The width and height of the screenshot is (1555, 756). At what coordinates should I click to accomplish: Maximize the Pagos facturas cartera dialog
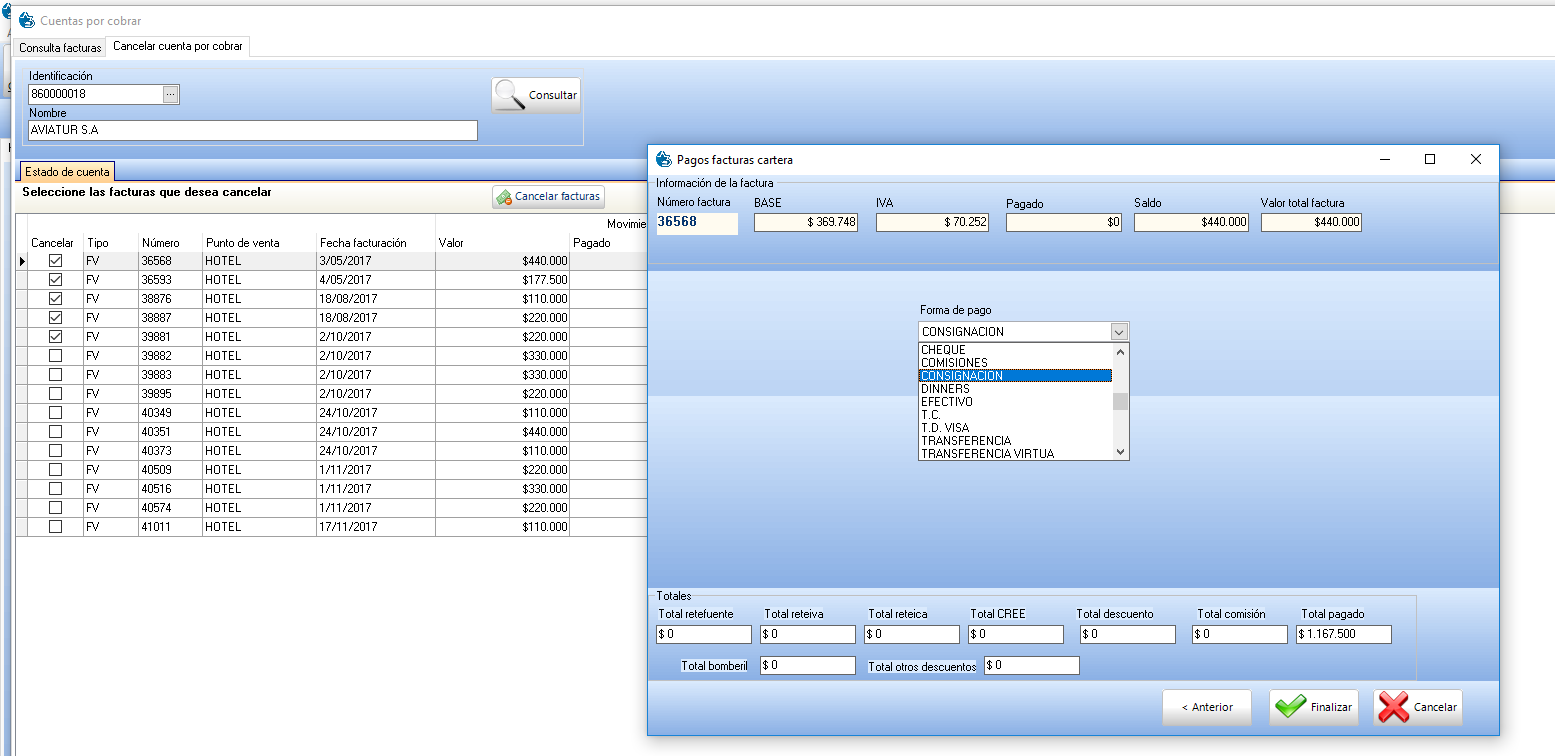tap(1430, 159)
